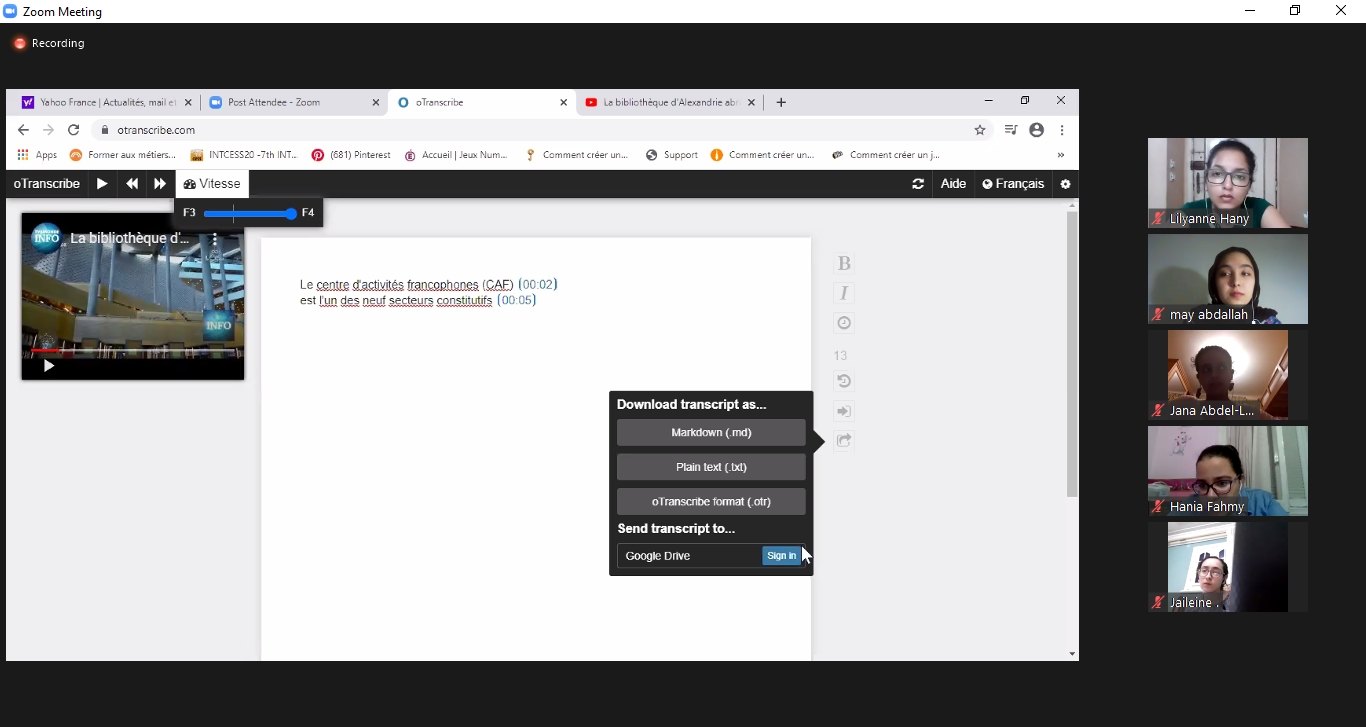Open the Français language dropdown

(1013, 184)
